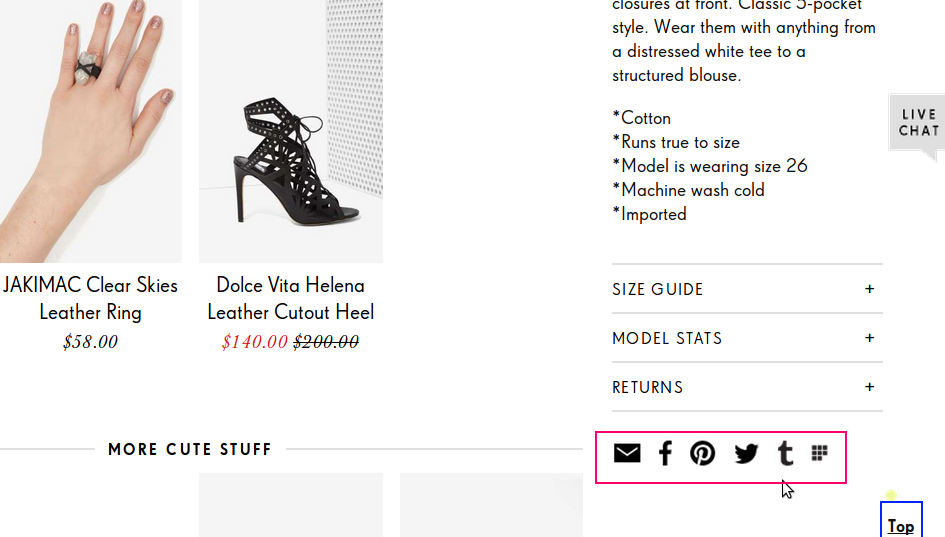Image resolution: width=945 pixels, height=537 pixels.
Task: Open the Live Chat widget
Action: coord(917,123)
